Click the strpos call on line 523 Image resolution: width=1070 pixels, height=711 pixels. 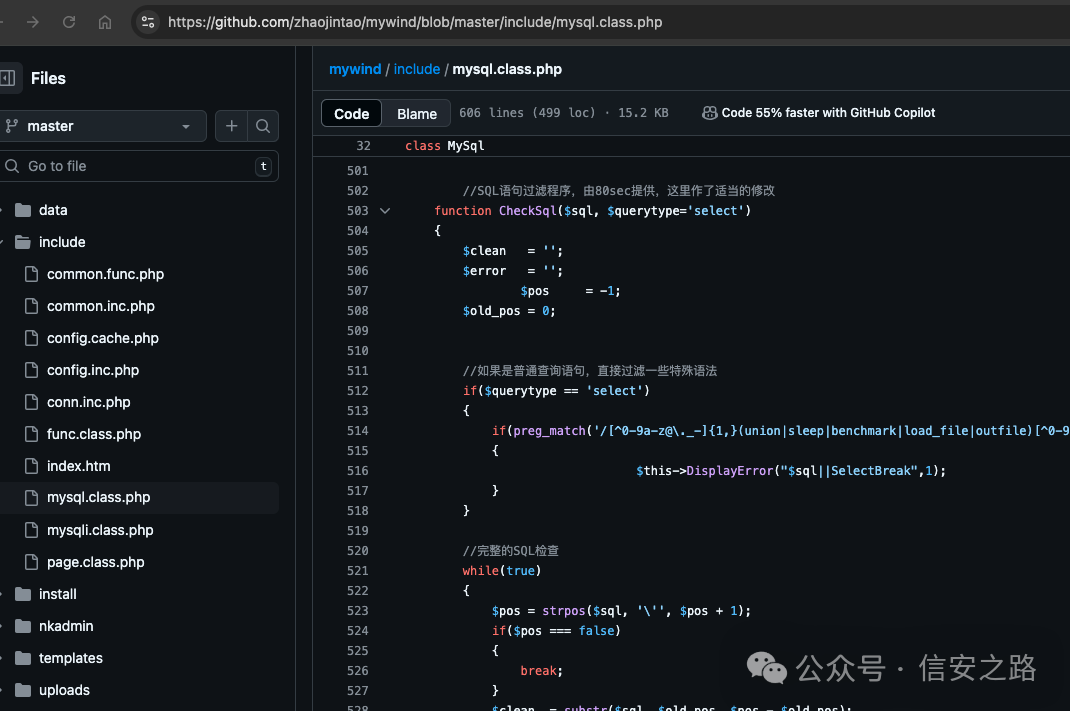point(564,611)
